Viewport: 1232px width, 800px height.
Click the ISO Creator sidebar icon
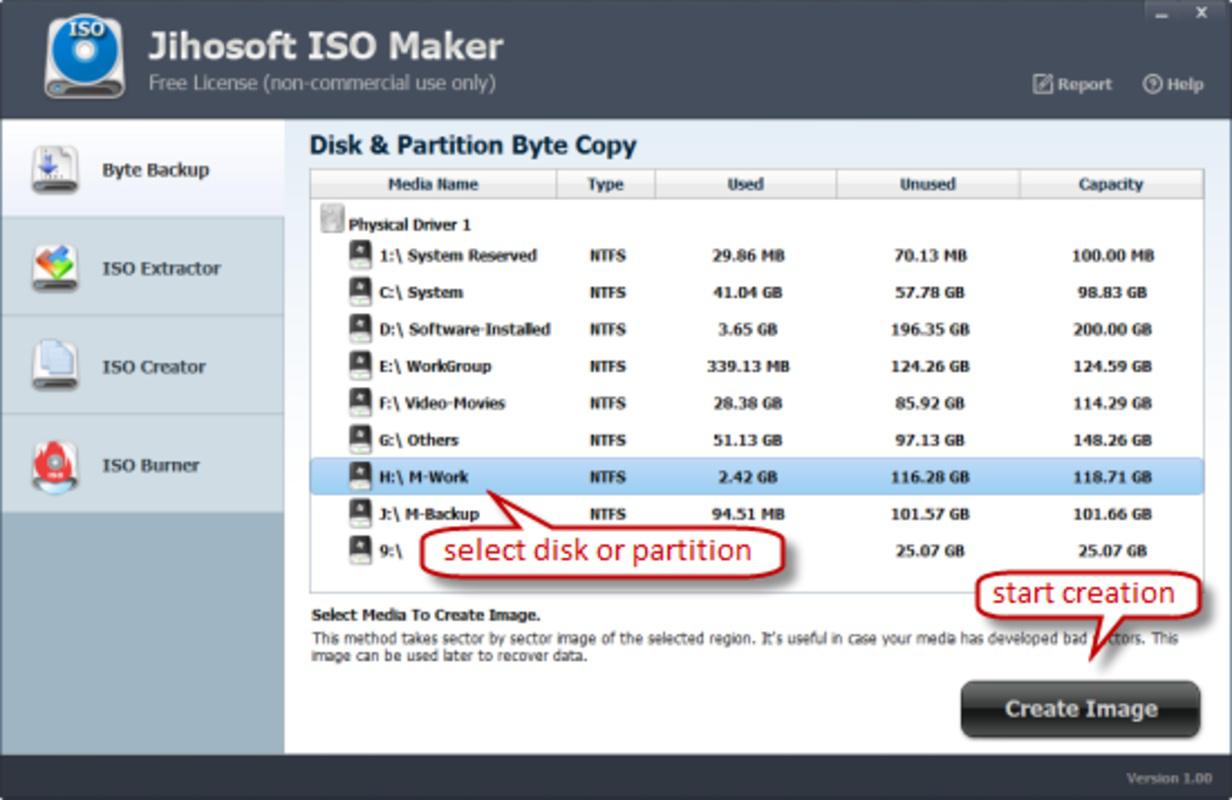coord(54,366)
